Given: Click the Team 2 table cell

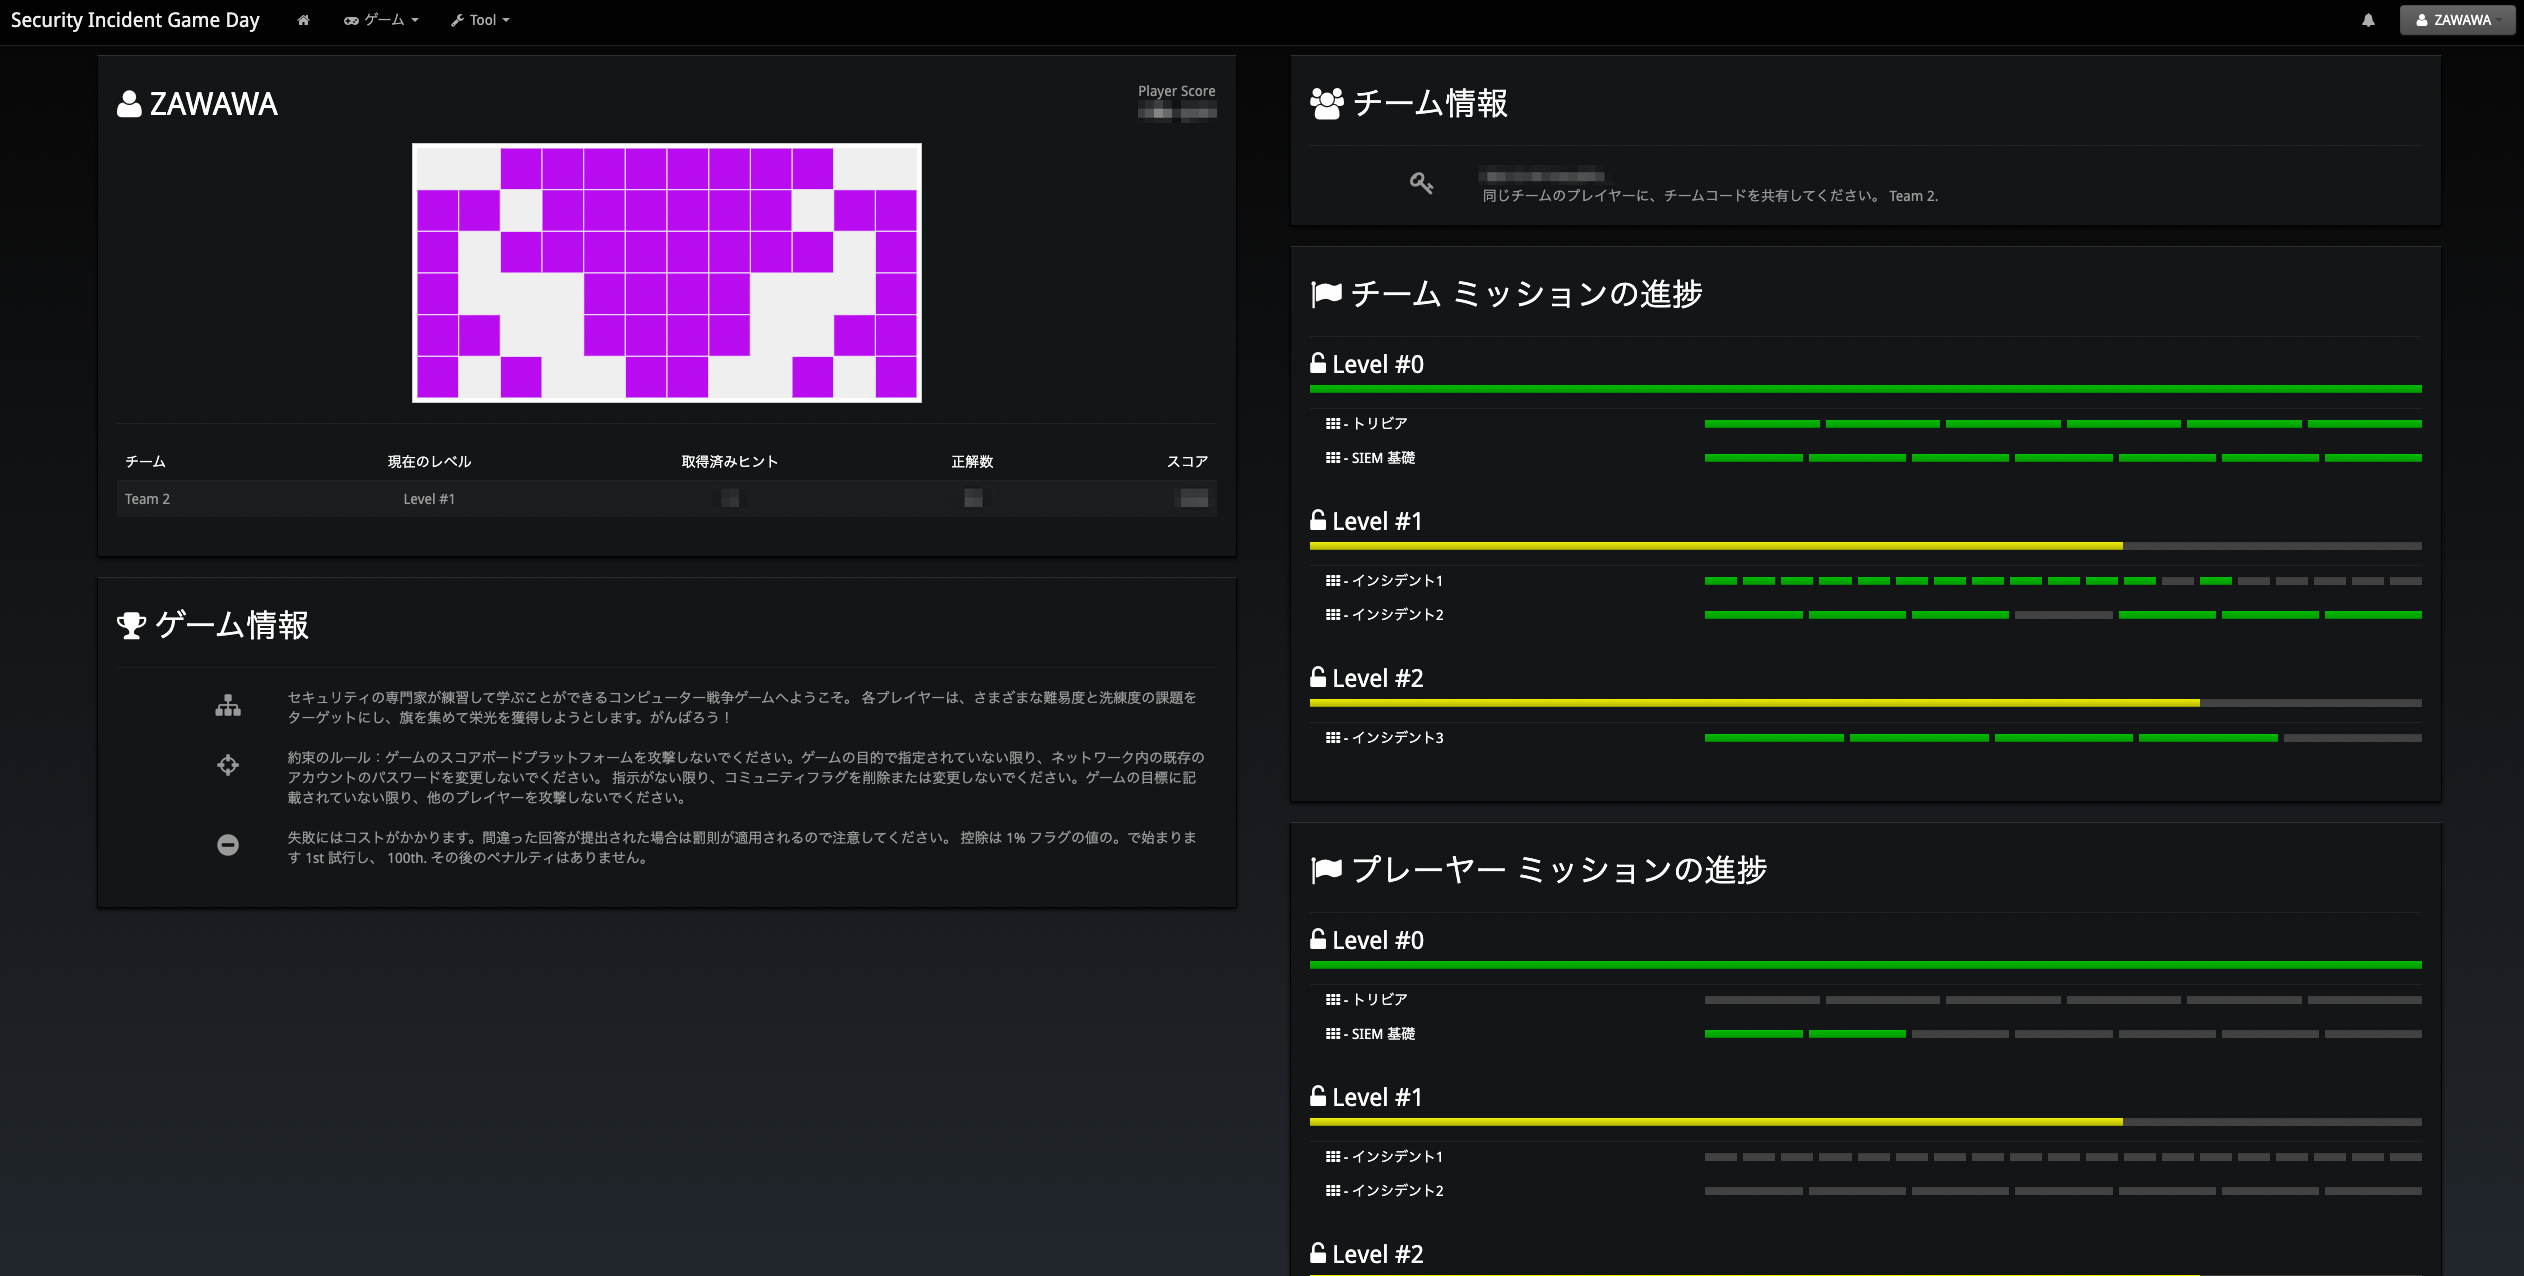Looking at the screenshot, I should (x=147, y=499).
